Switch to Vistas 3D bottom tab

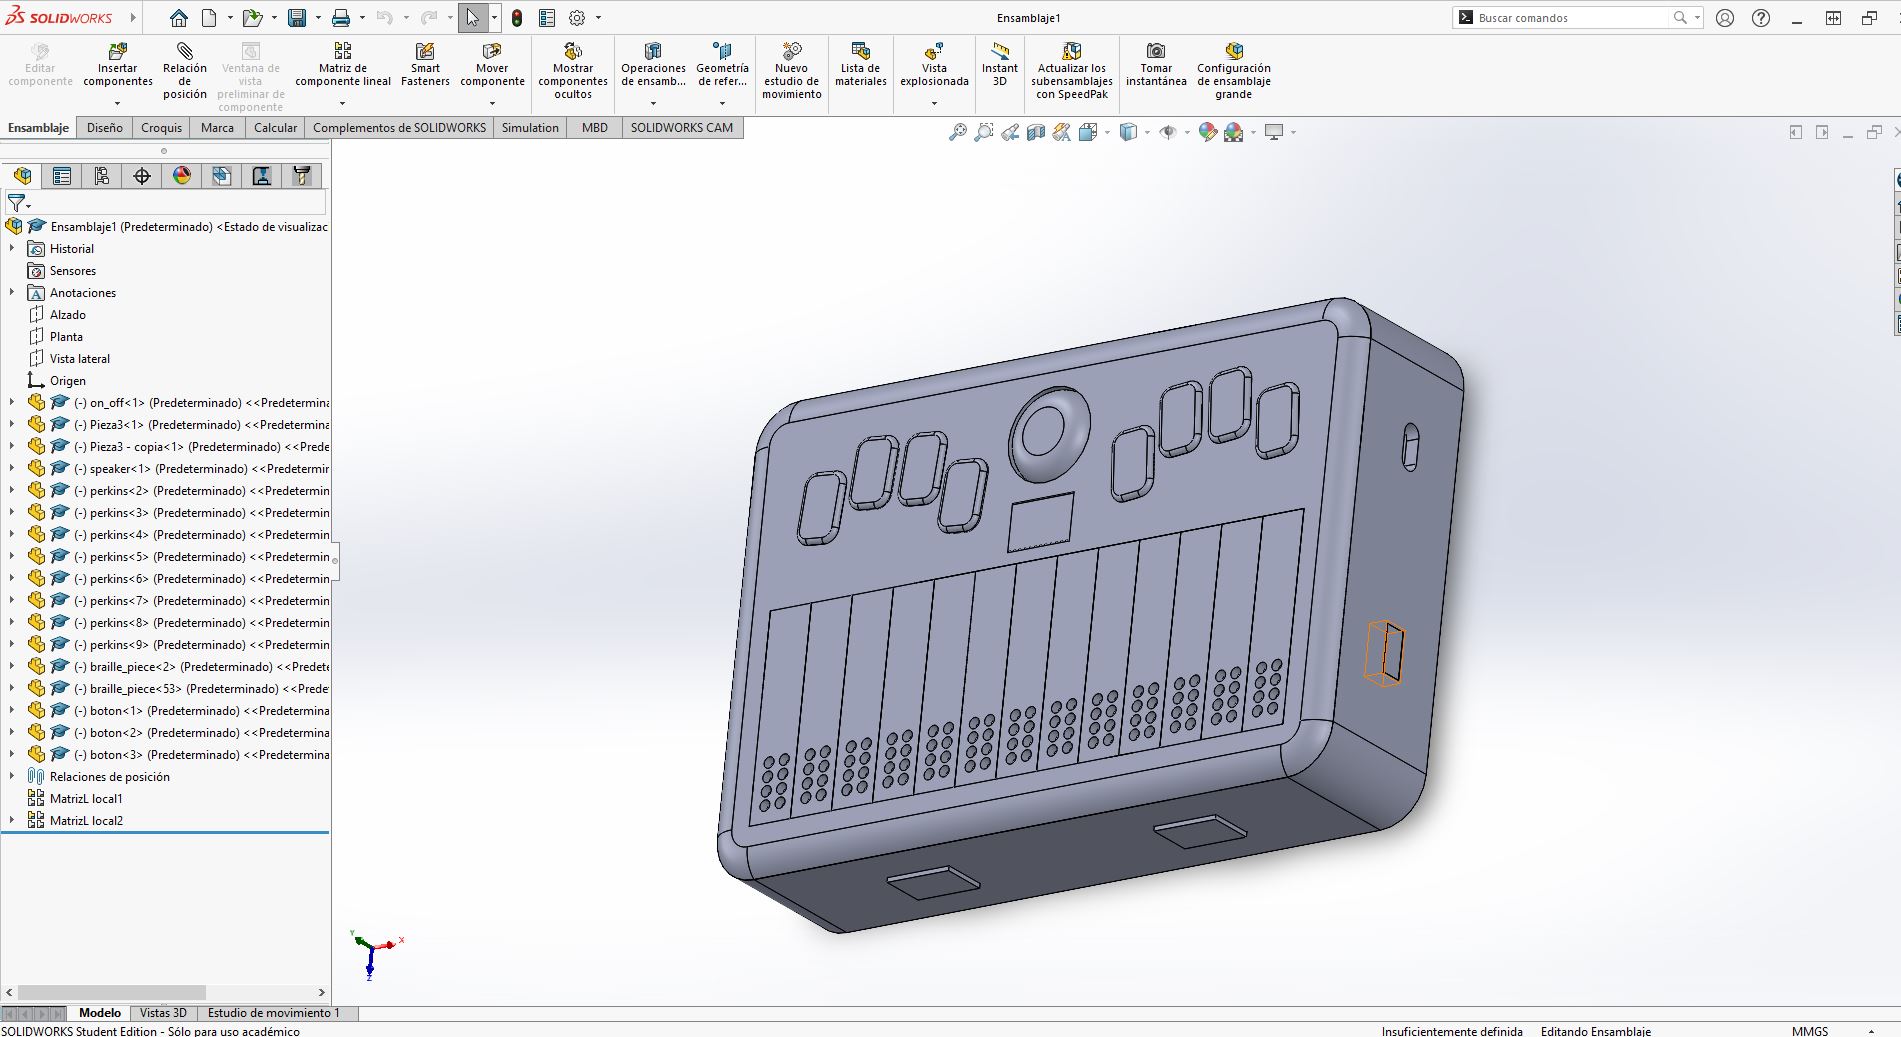pos(163,1013)
